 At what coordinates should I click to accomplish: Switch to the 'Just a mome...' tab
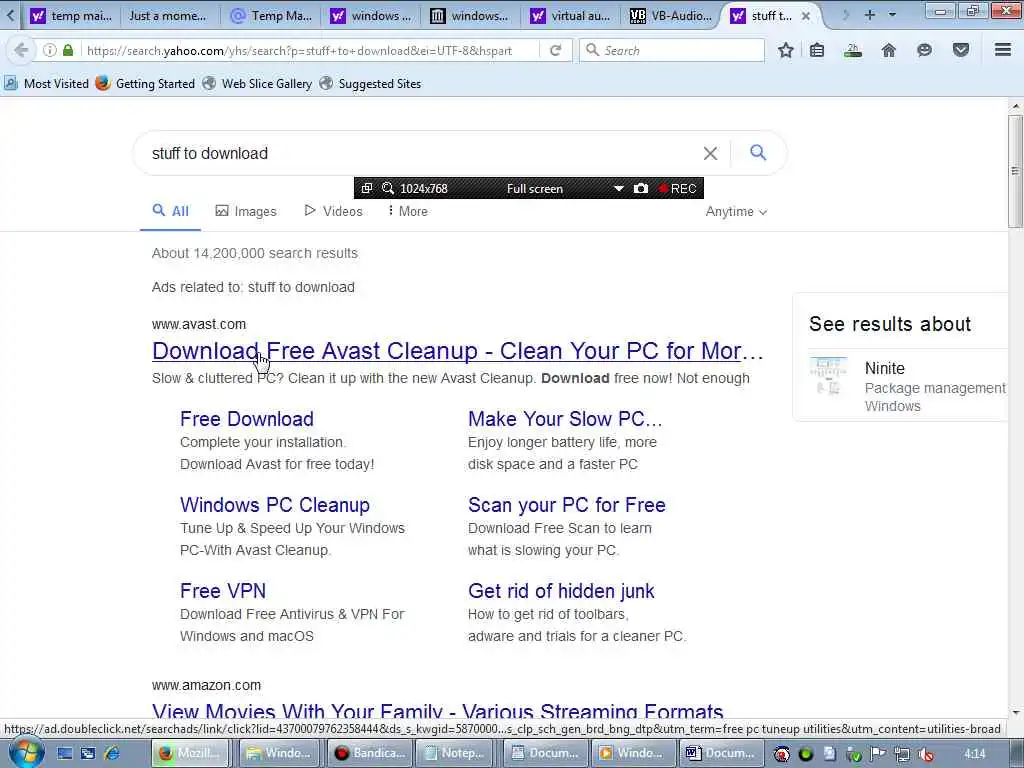167,16
